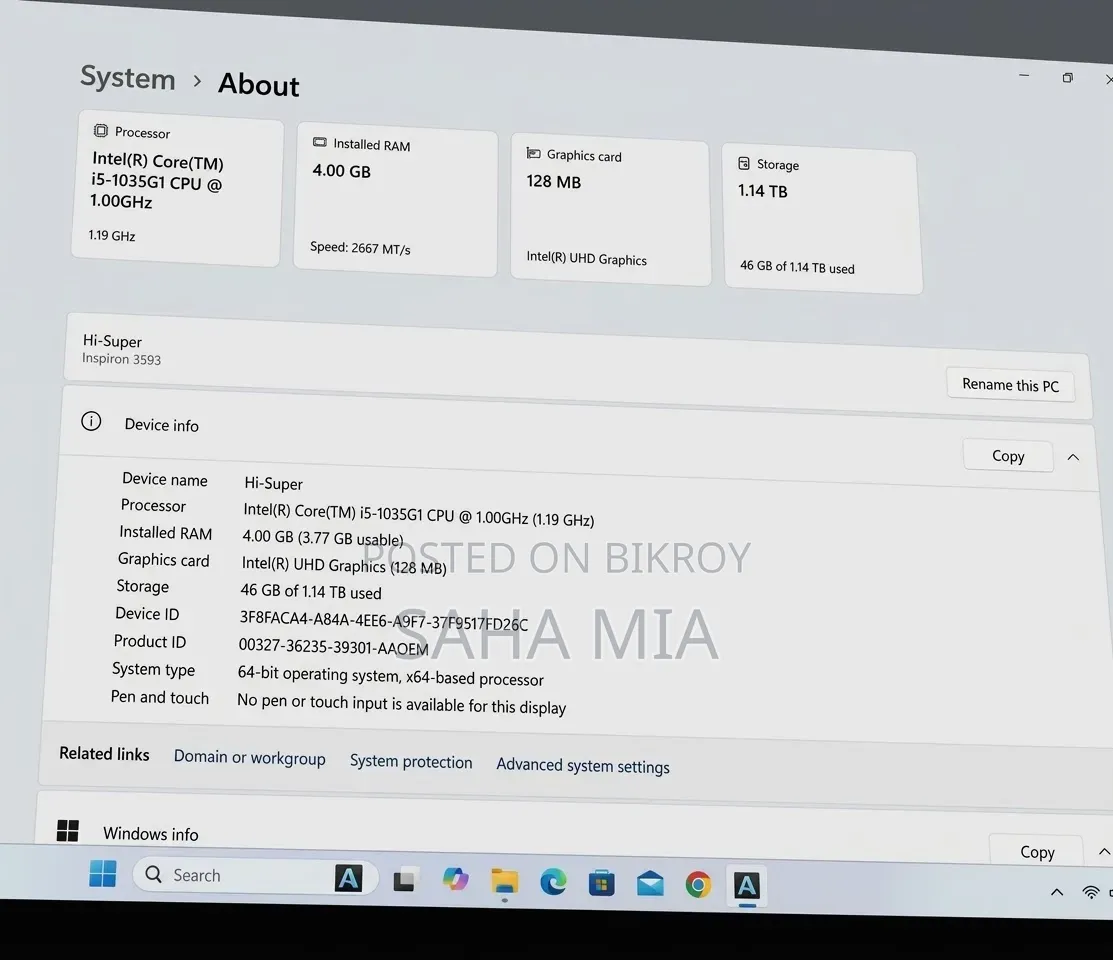
Task: Go back to System breadcrumb
Action: 128,77
